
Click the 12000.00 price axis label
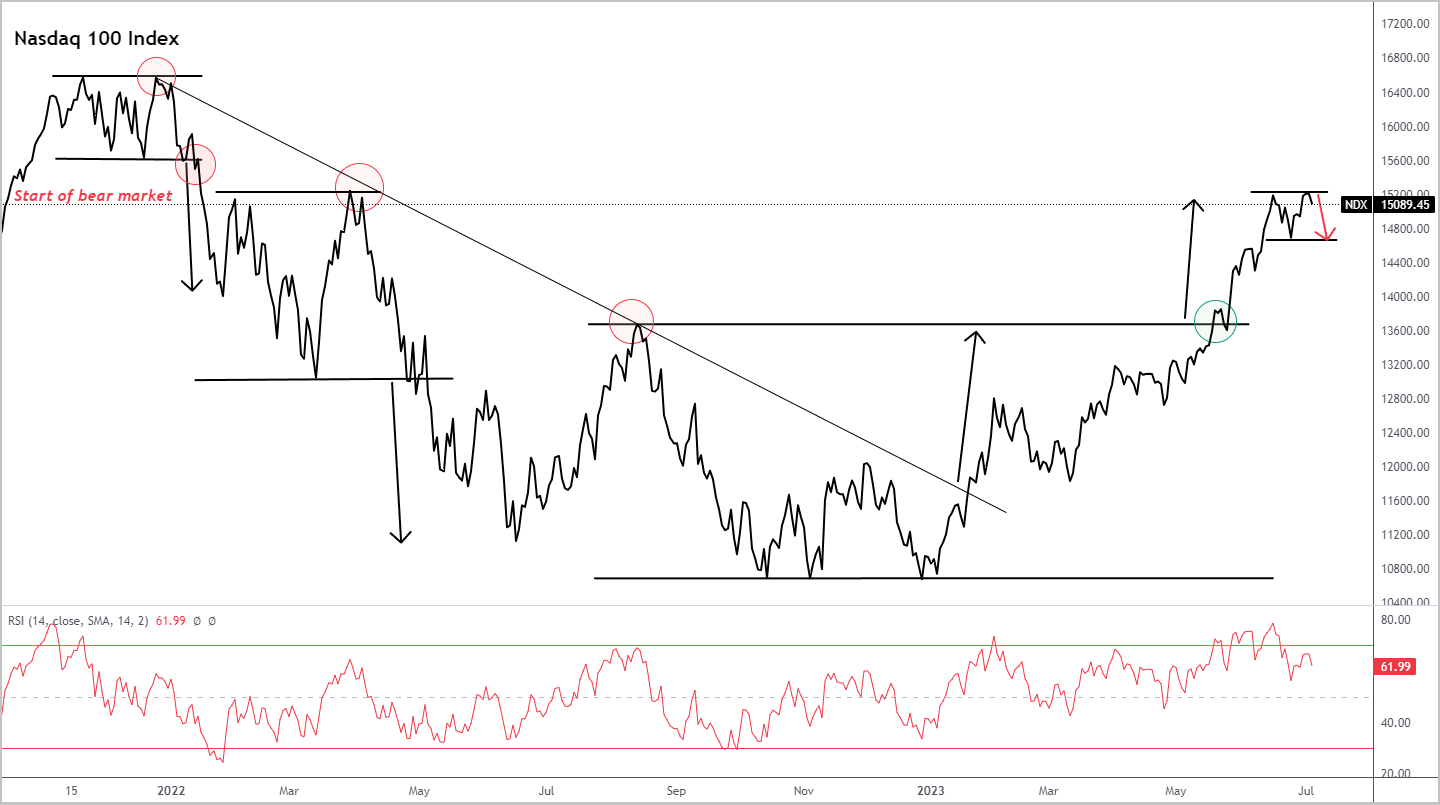1404,467
